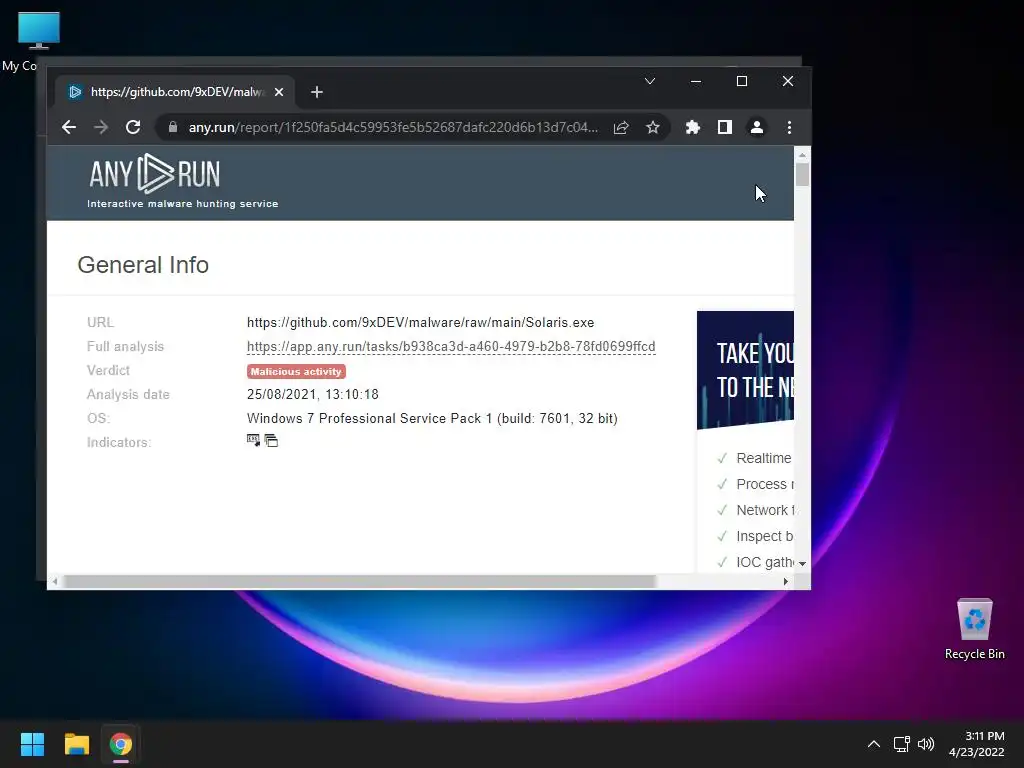This screenshot has width=1024, height=768.
Task: Open the app.any.run full analysis link
Action: pyautogui.click(x=451, y=347)
